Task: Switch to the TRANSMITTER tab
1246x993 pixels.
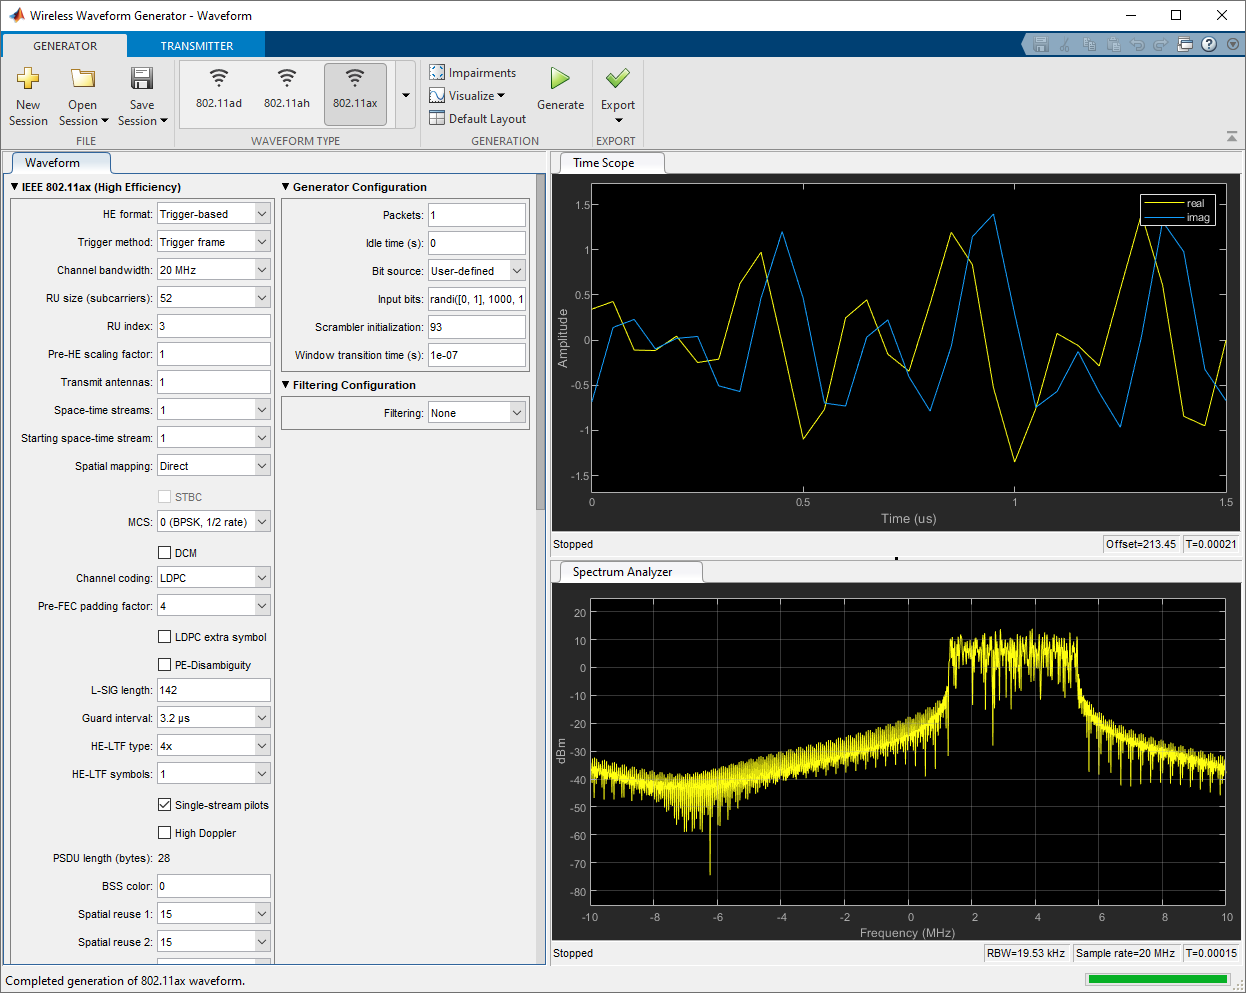Action: click(197, 46)
